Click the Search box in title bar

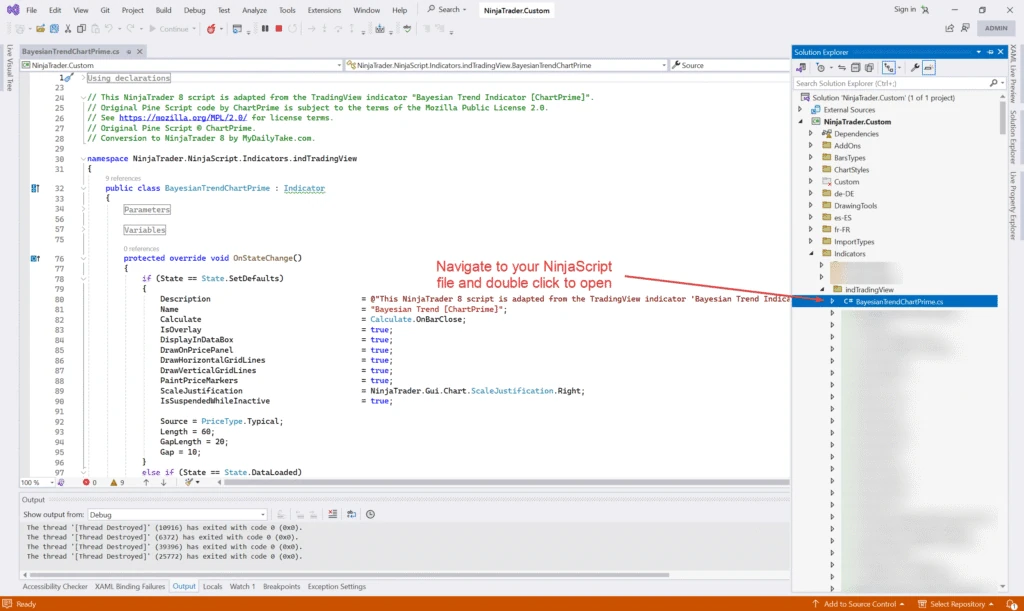[x=447, y=9]
